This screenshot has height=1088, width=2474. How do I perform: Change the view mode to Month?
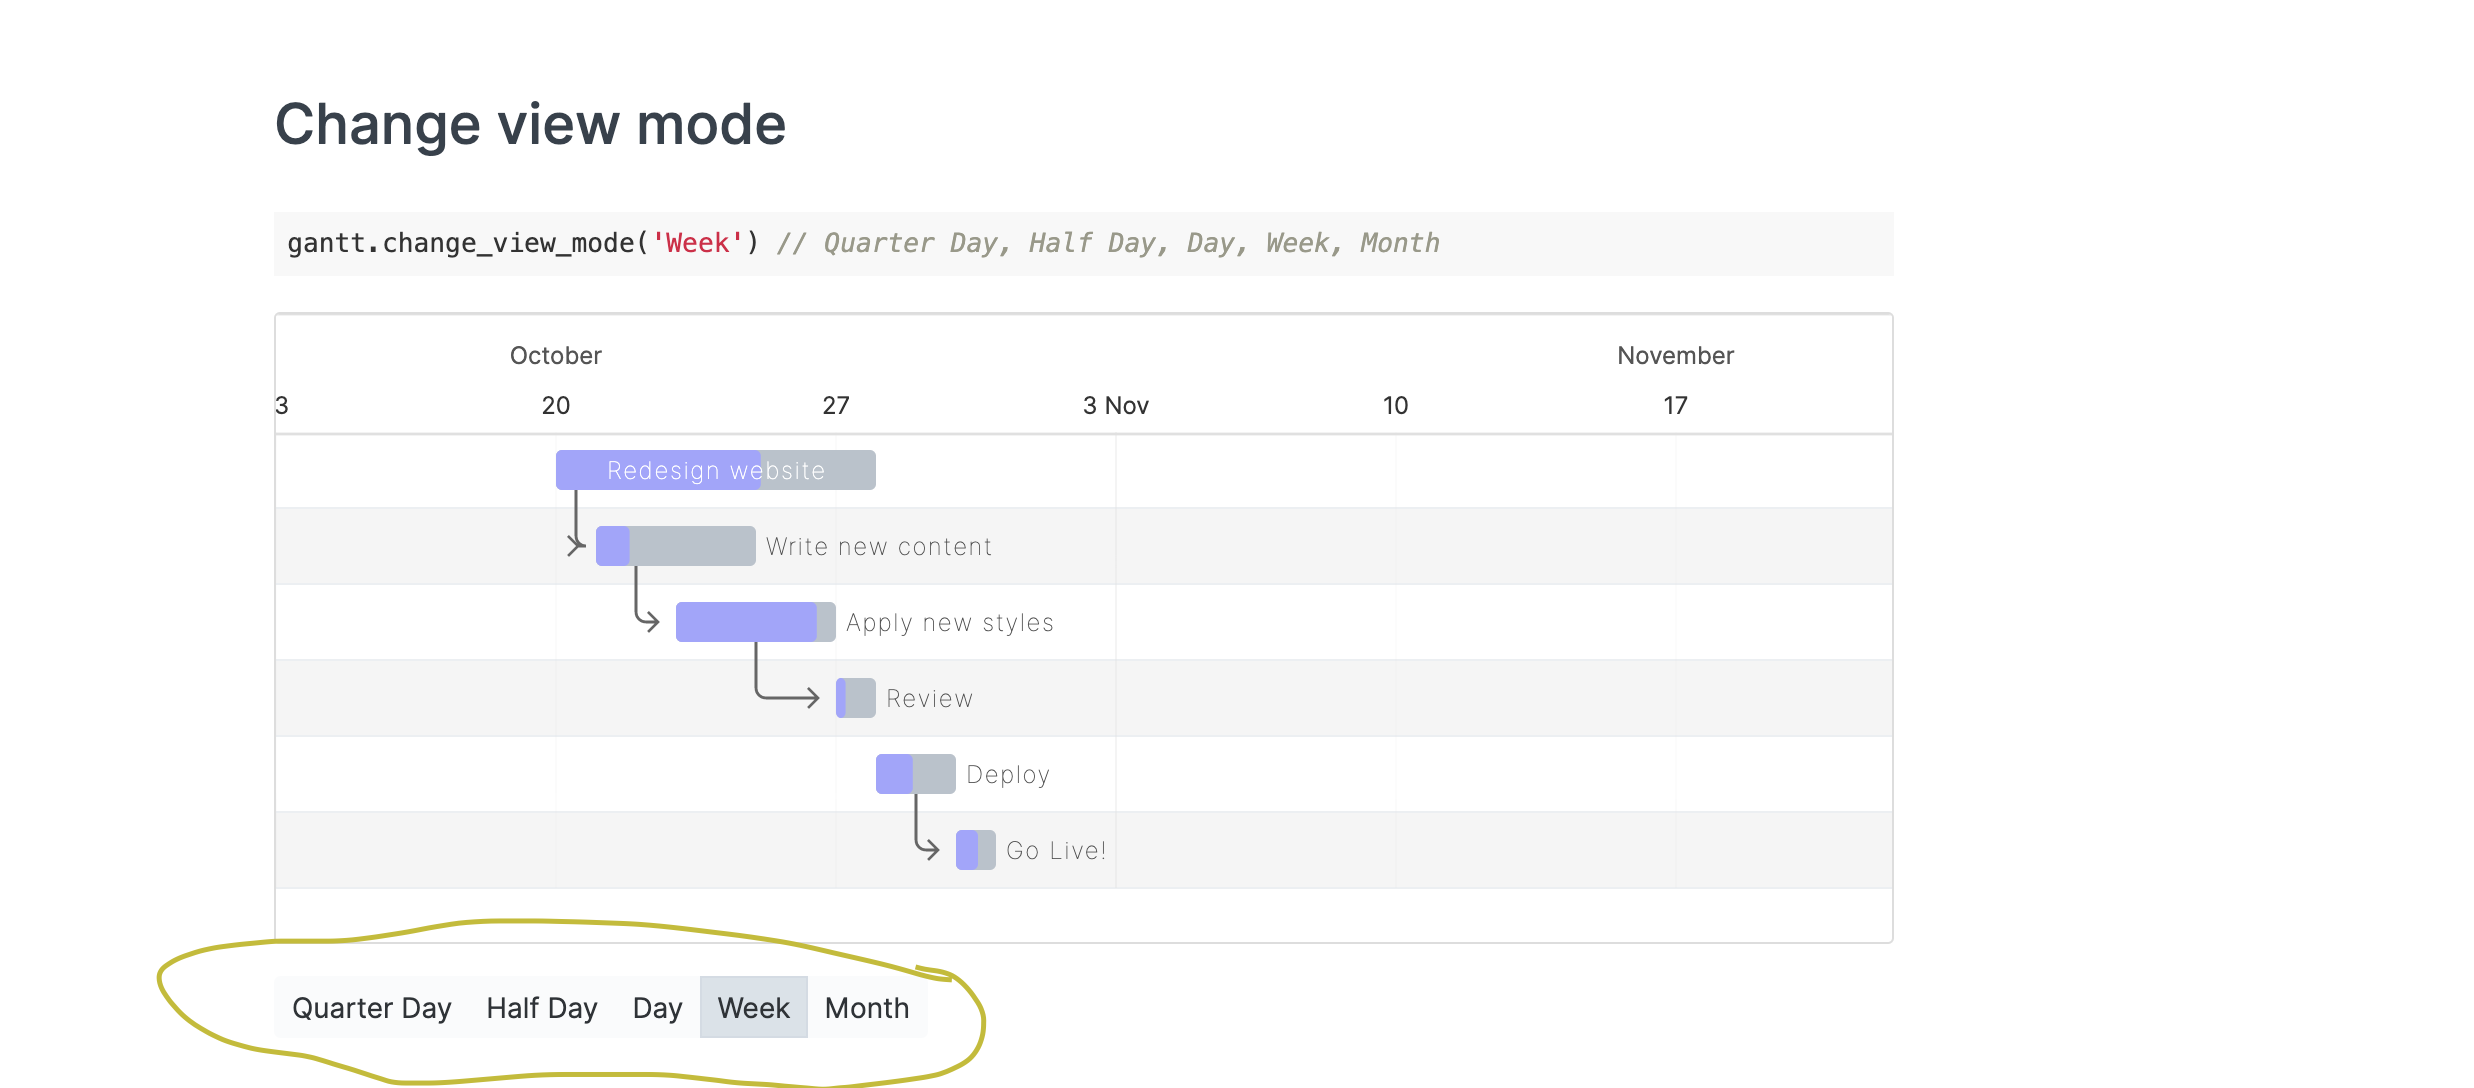(x=866, y=1007)
